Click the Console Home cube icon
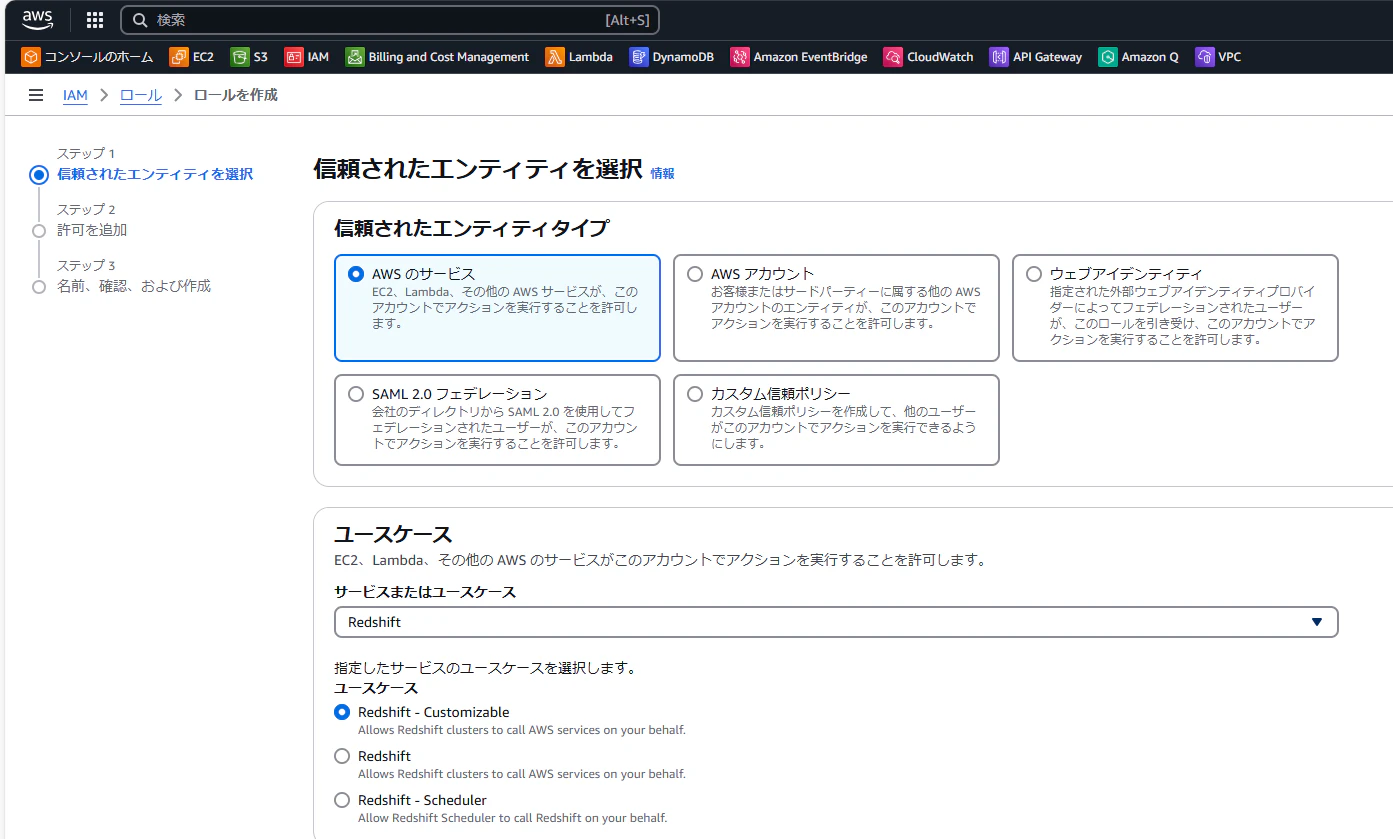Viewport: 1393px width, 839px height. [31, 57]
